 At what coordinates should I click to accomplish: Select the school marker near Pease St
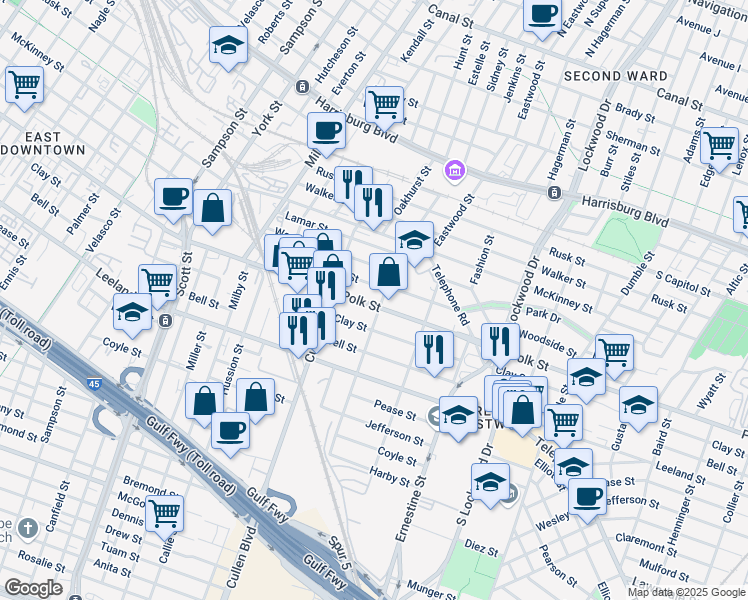pyautogui.click(x=458, y=418)
